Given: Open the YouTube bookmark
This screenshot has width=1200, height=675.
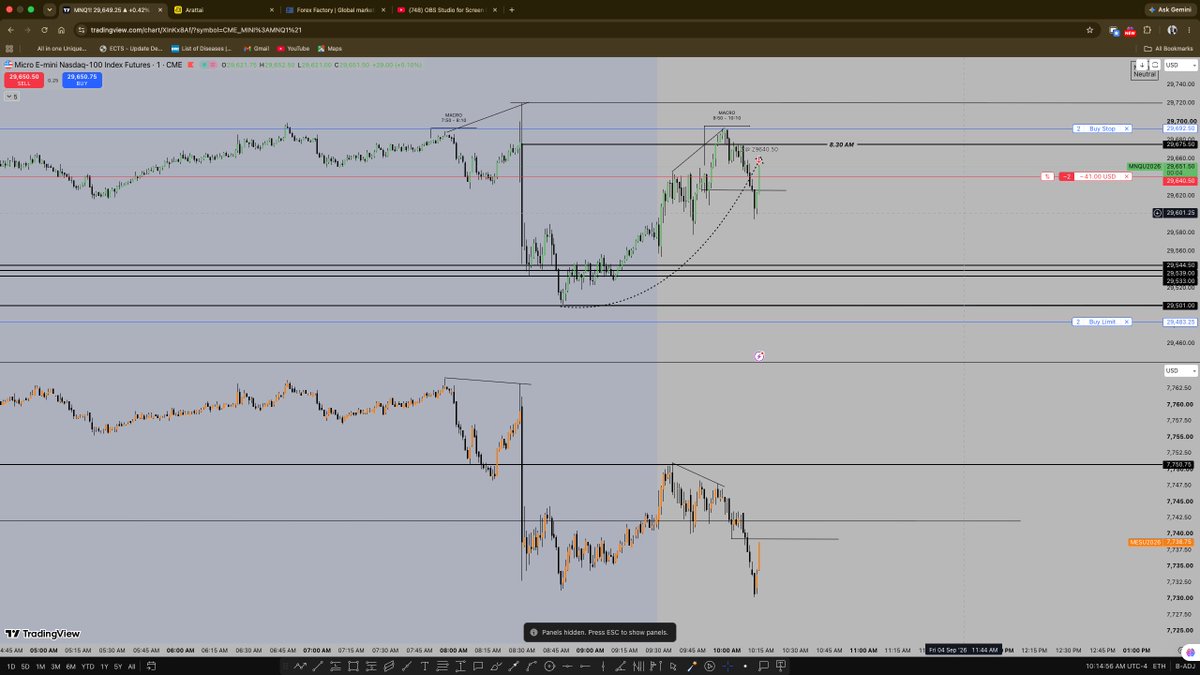Looking at the screenshot, I should (x=294, y=48).
